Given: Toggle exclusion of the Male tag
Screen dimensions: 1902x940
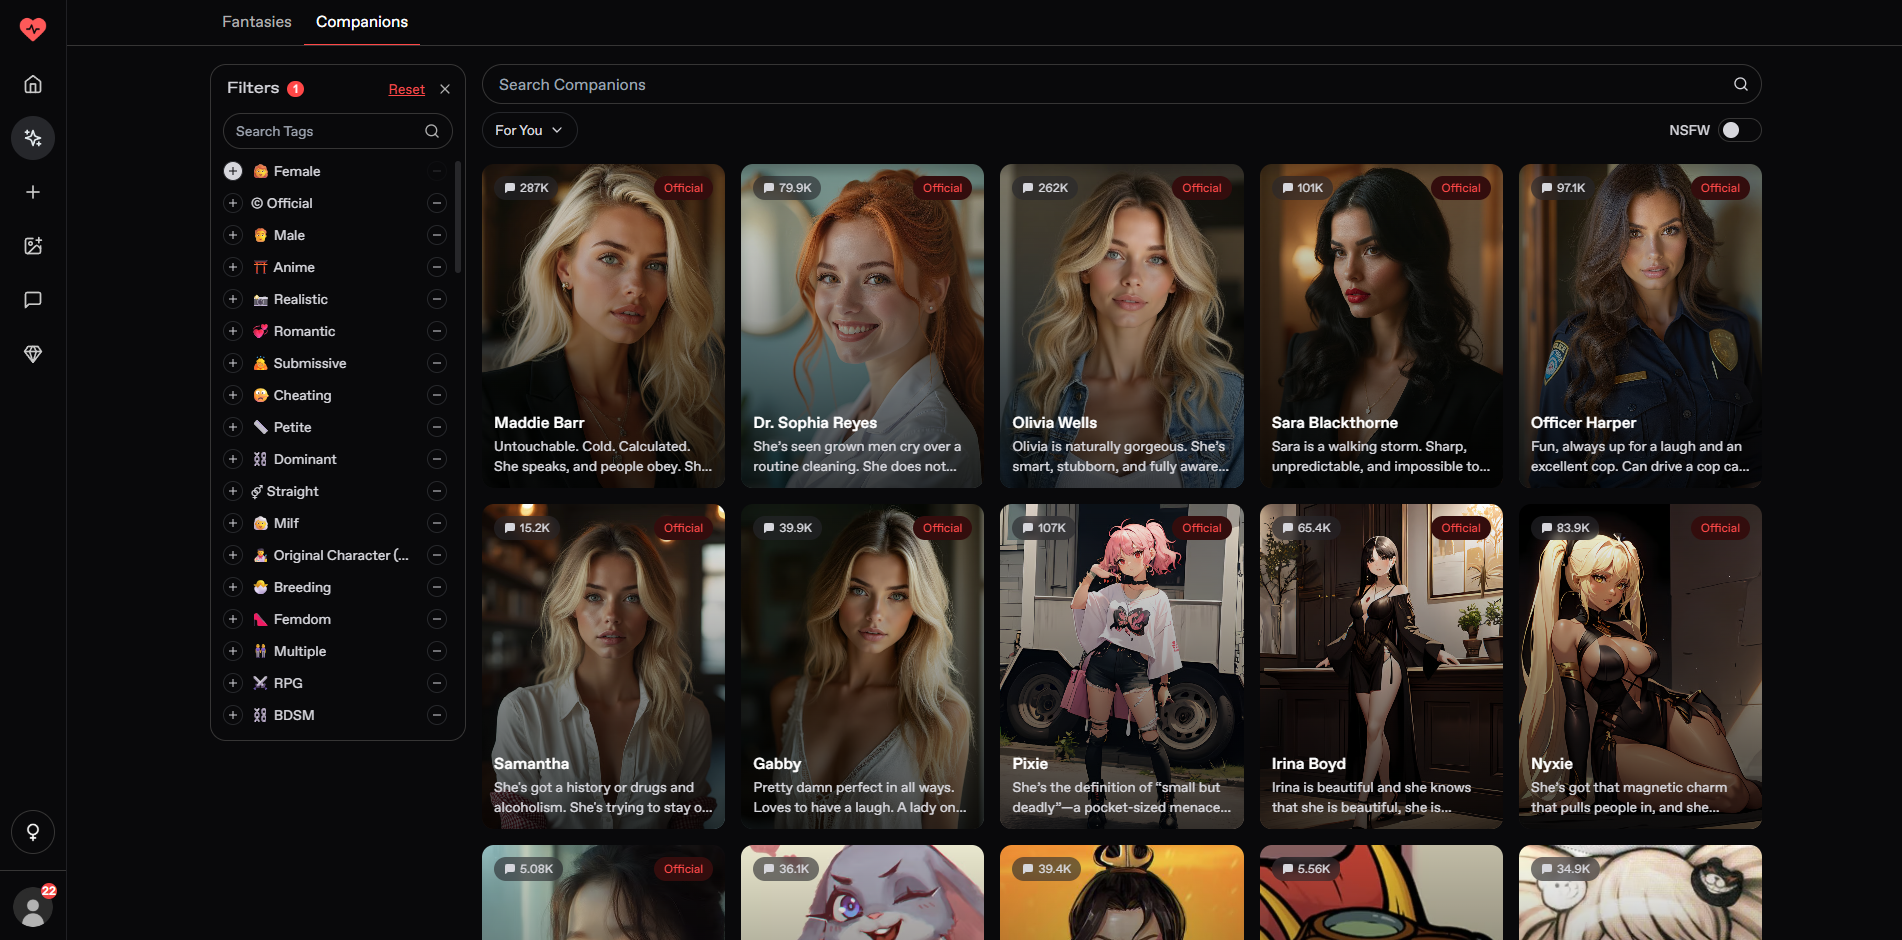Looking at the screenshot, I should [437, 235].
